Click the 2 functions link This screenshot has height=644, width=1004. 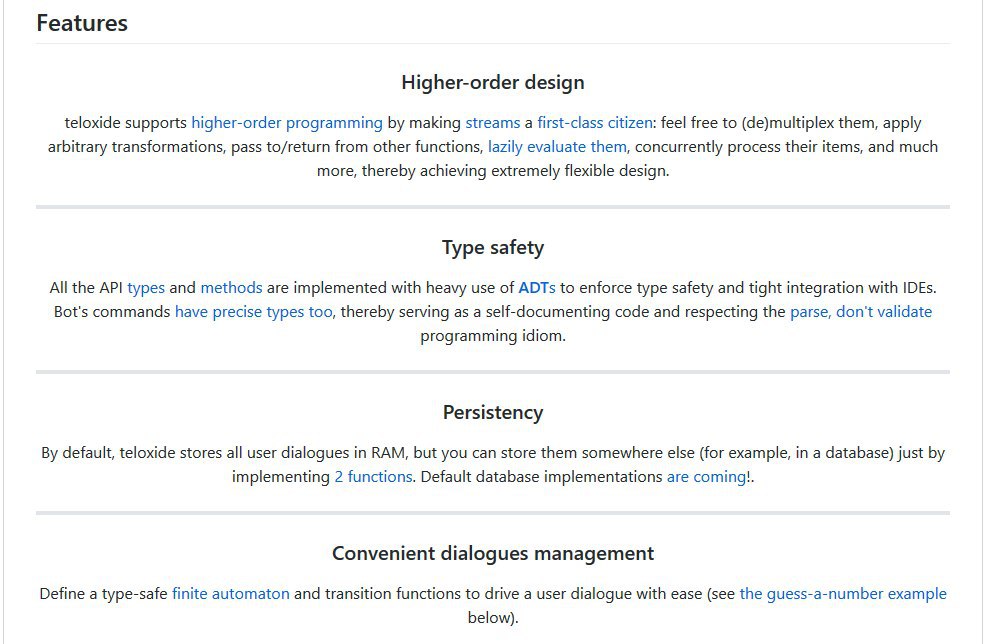(x=373, y=477)
